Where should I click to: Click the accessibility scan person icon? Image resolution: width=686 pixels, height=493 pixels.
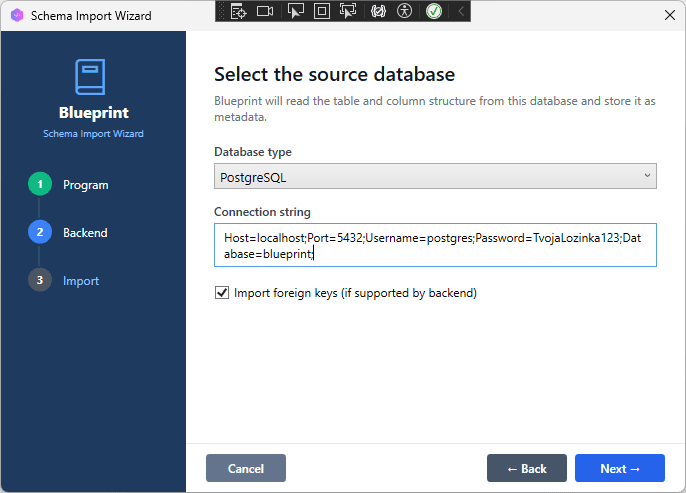click(x=404, y=11)
